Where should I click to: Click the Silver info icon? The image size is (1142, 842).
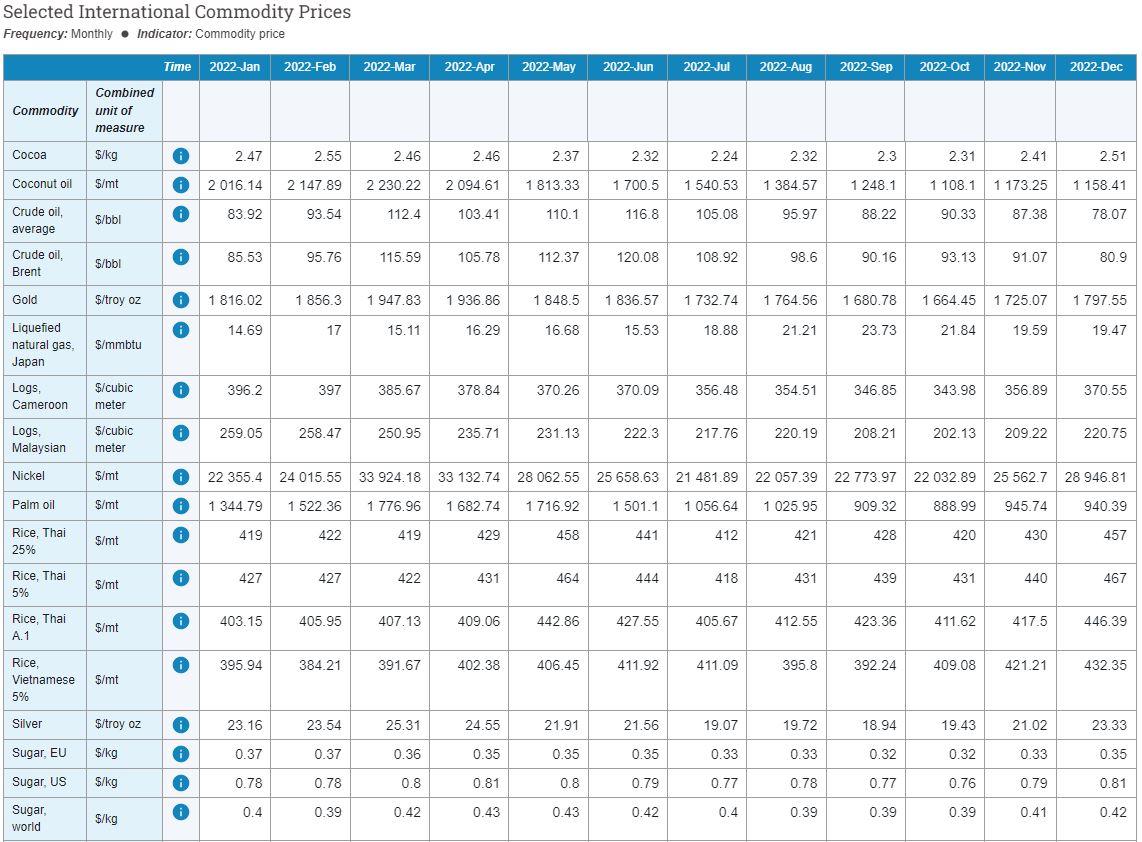coord(181,723)
